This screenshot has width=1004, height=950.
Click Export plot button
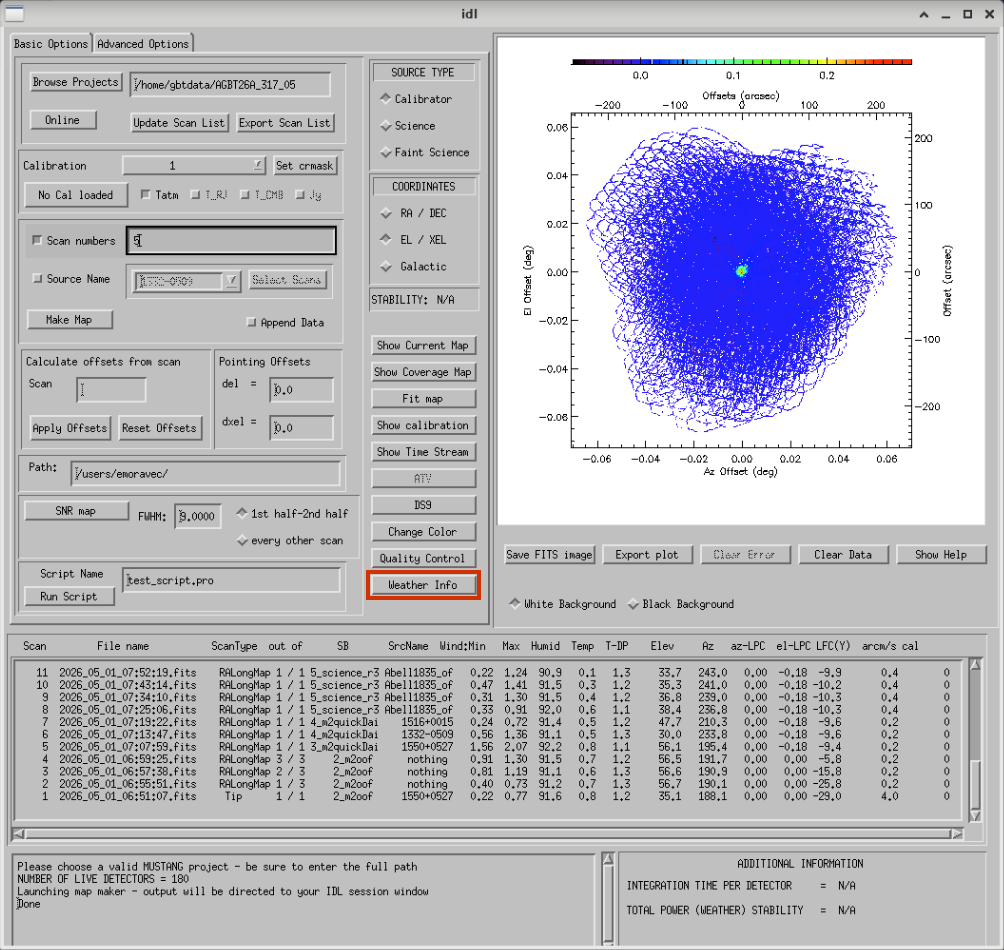pyautogui.click(x=647, y=554)
